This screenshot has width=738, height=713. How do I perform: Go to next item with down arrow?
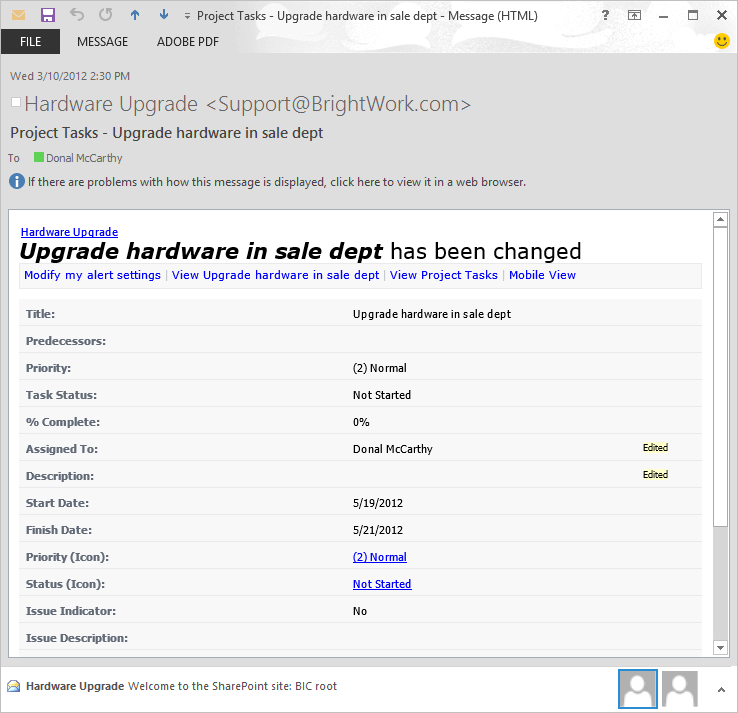tap(164, 15)
